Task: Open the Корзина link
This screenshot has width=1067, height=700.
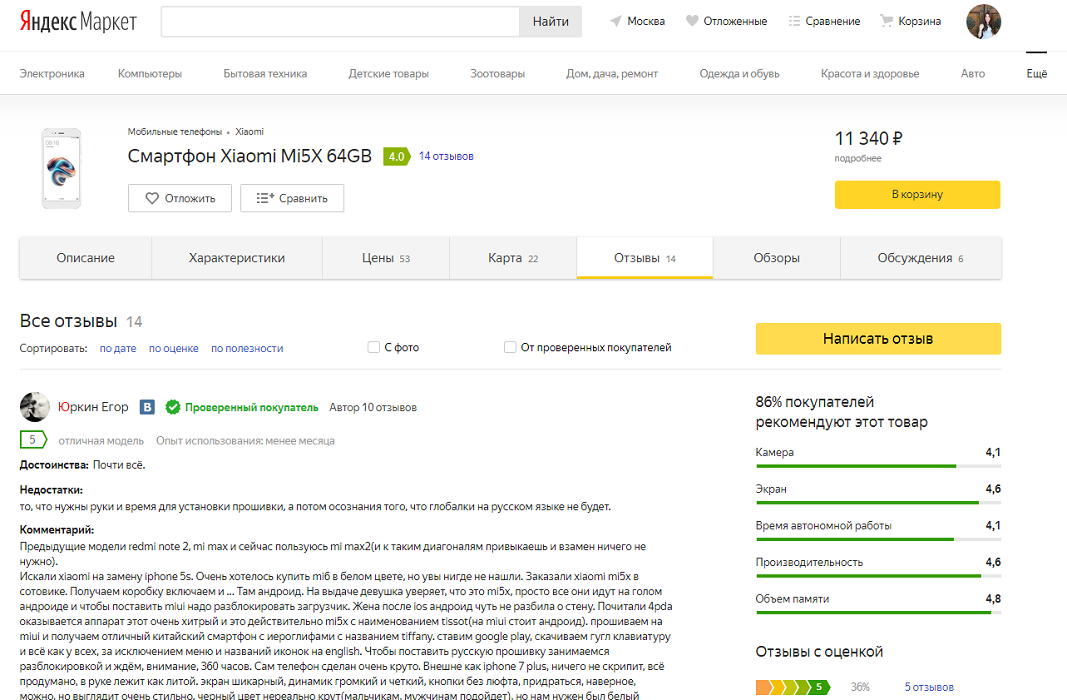Action: coord(919,21)
